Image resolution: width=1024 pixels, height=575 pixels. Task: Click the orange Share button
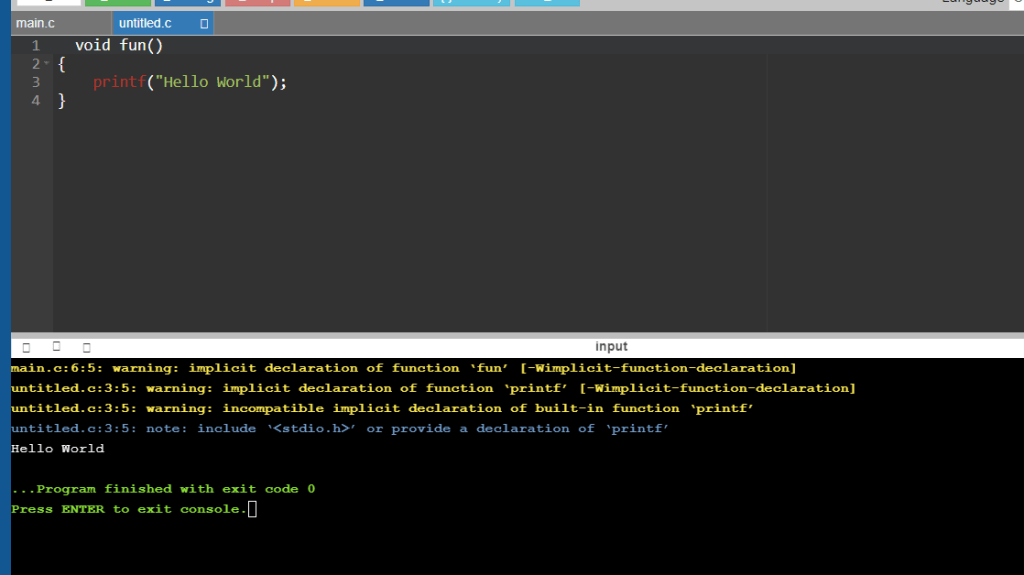[327, 2]
